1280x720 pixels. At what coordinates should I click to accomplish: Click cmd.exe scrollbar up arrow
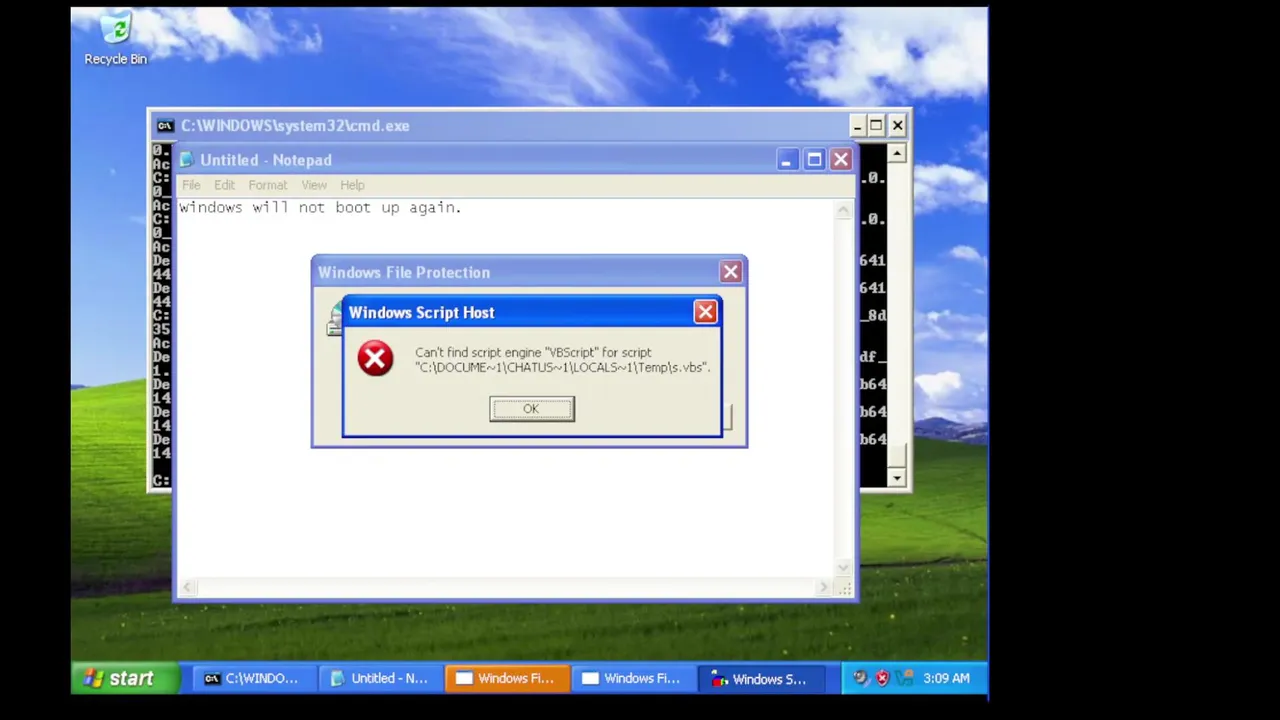(897, 153)
